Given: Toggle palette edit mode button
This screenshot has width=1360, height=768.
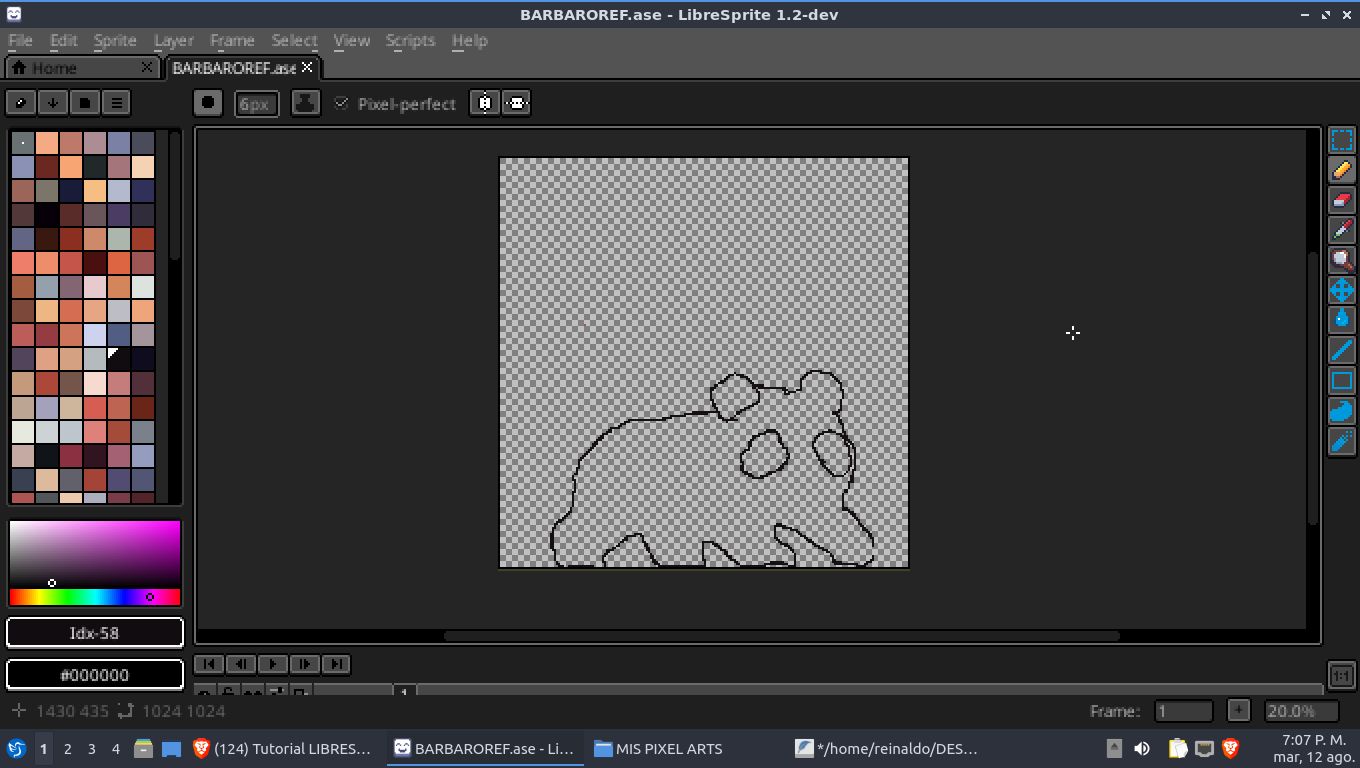Looking at the screenshot, I should tap(21, 102).
